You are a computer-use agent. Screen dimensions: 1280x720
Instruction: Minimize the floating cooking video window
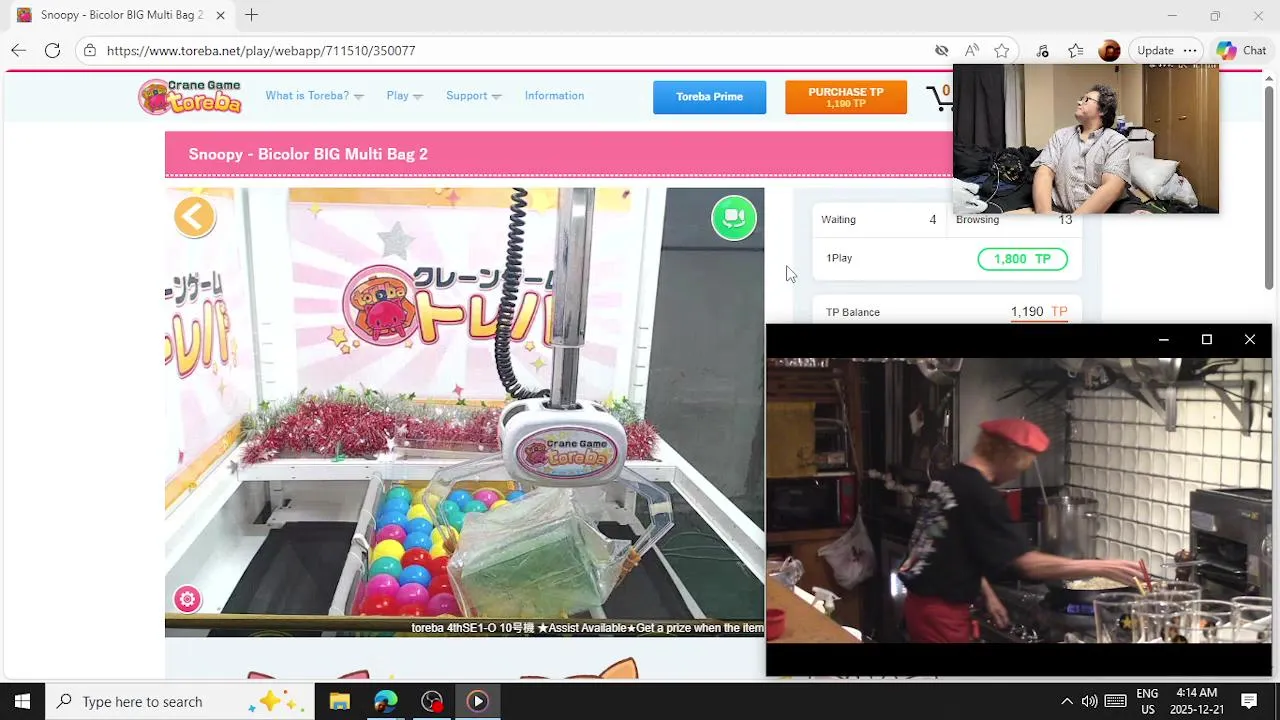[1163, 340]
